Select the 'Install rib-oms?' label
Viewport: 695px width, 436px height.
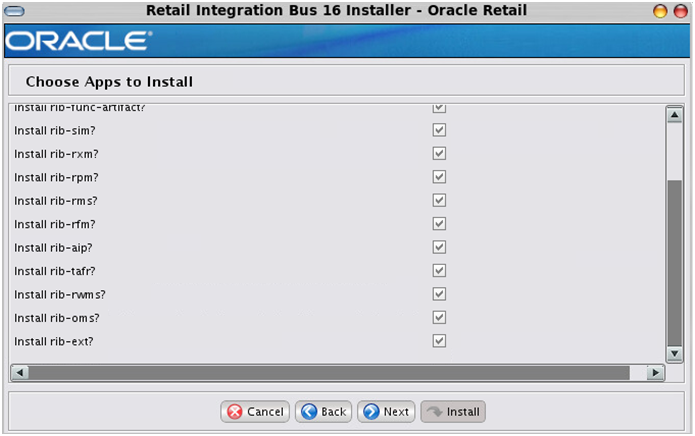tap(57, 318)
